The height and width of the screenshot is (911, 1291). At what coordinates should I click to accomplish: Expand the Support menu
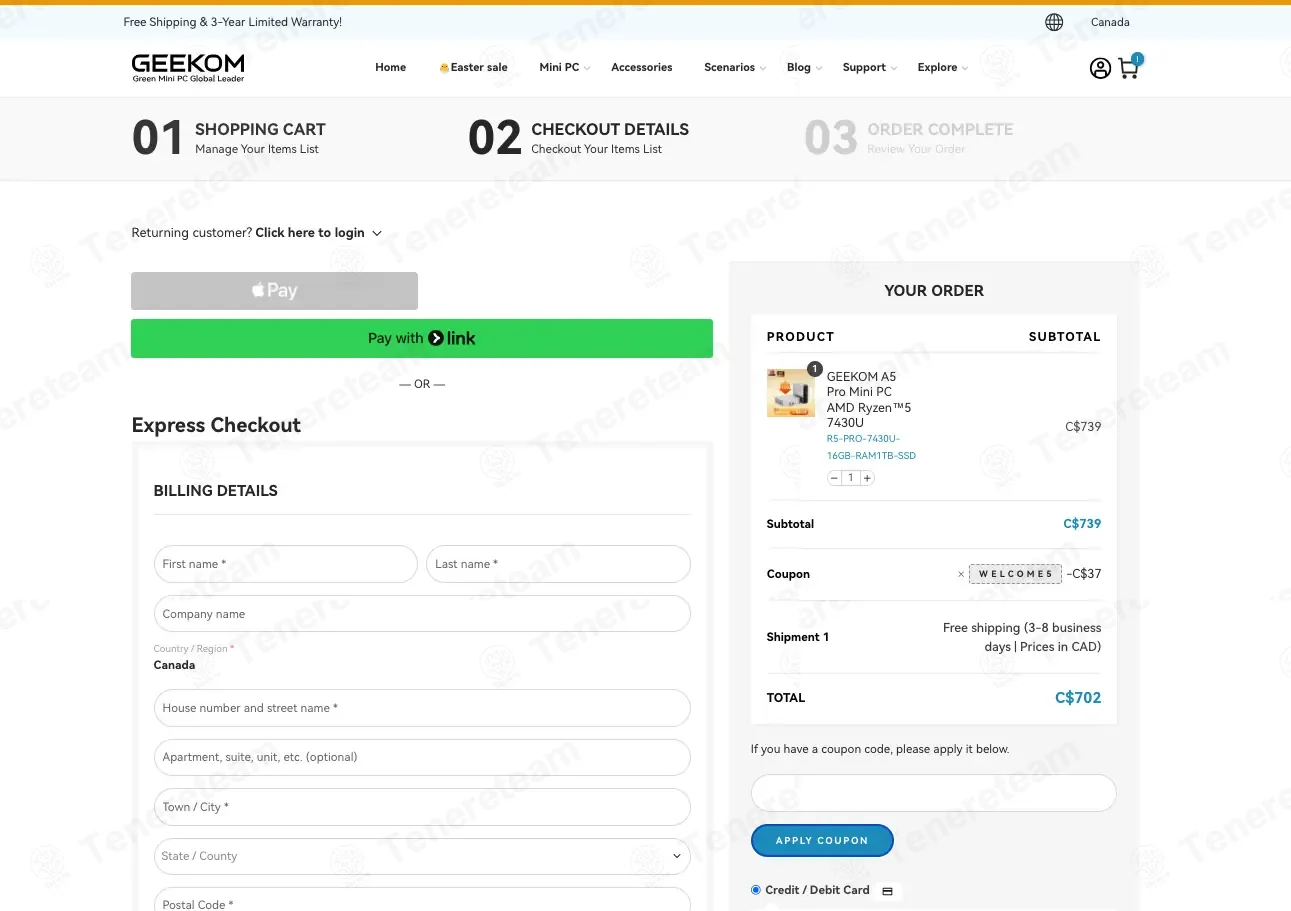[x=870, y=68]
